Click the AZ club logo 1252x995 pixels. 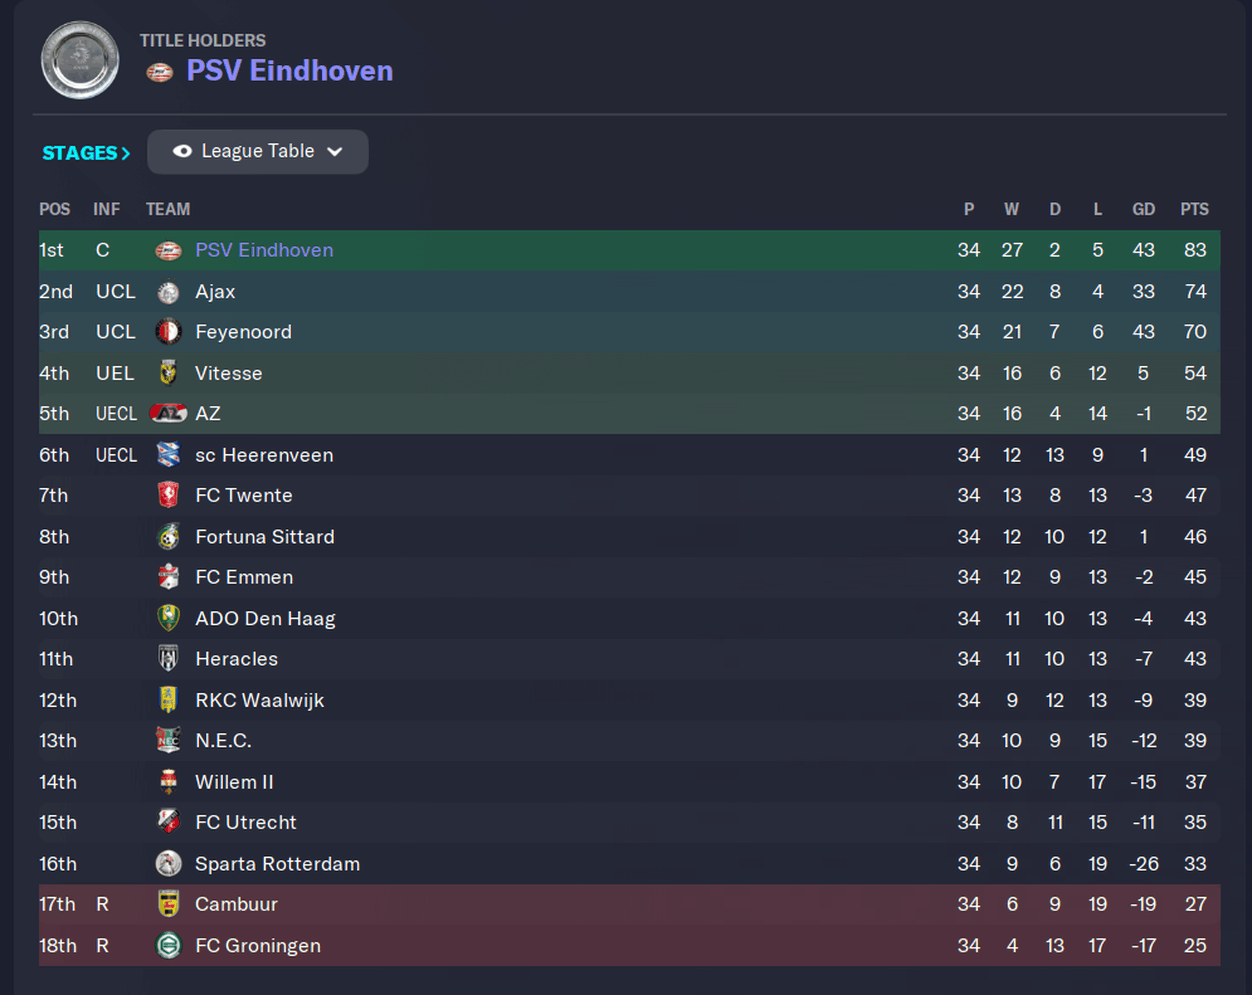click(168, 413)
